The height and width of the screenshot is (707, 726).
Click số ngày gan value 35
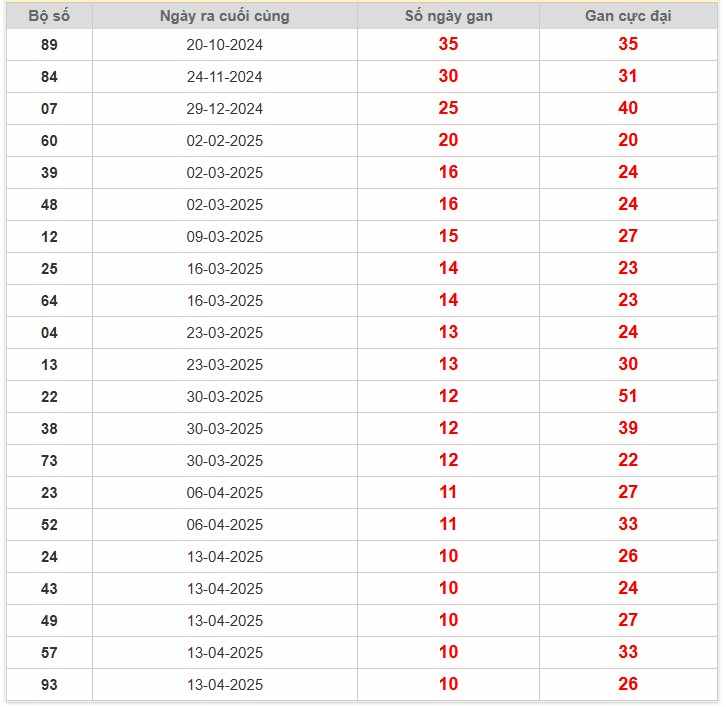click(448, 44)
